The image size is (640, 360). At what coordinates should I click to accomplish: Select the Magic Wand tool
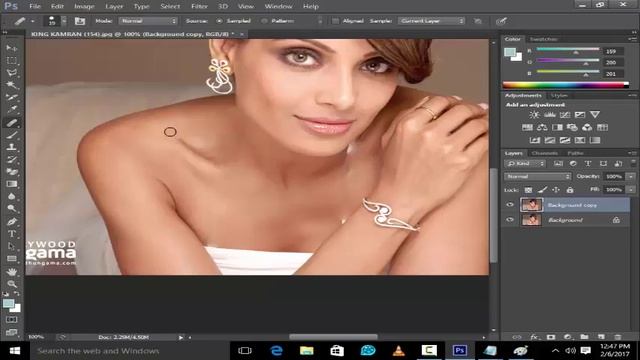(12, 85)
